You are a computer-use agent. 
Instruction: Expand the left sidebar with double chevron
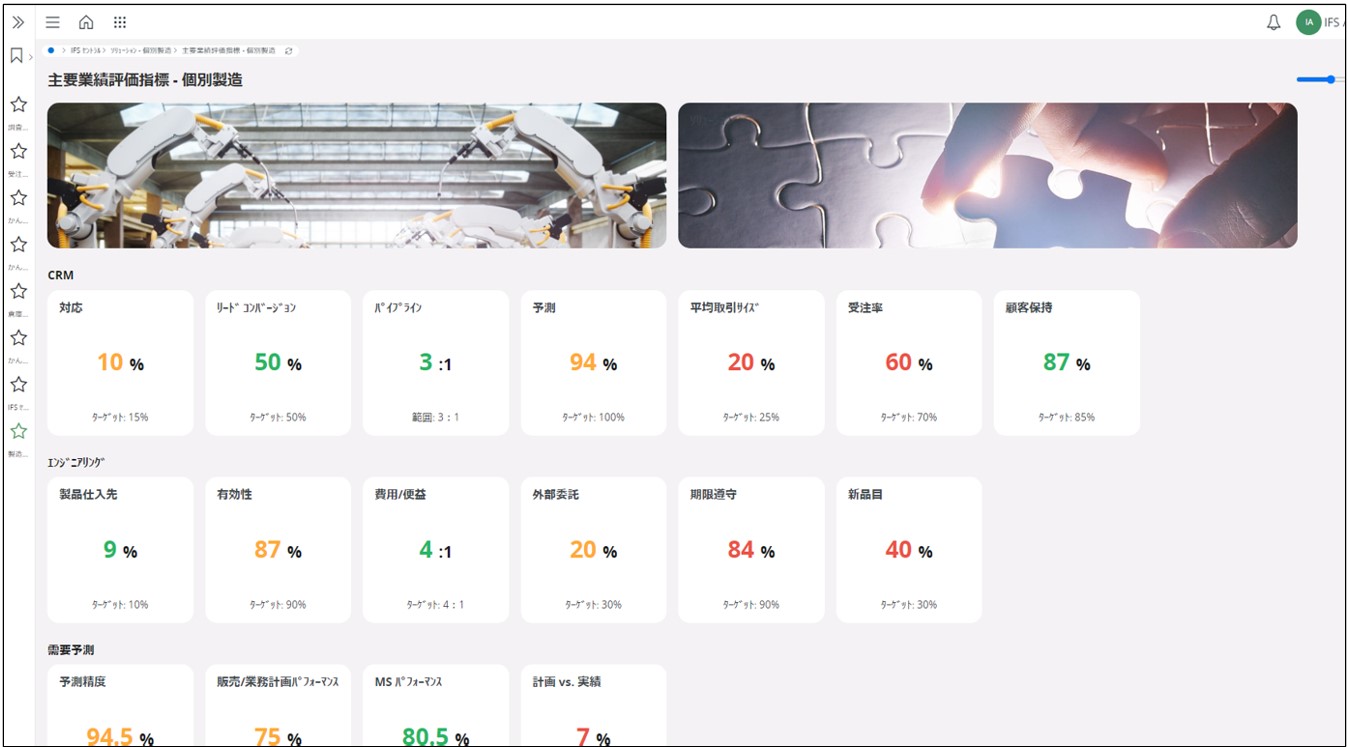18,22
